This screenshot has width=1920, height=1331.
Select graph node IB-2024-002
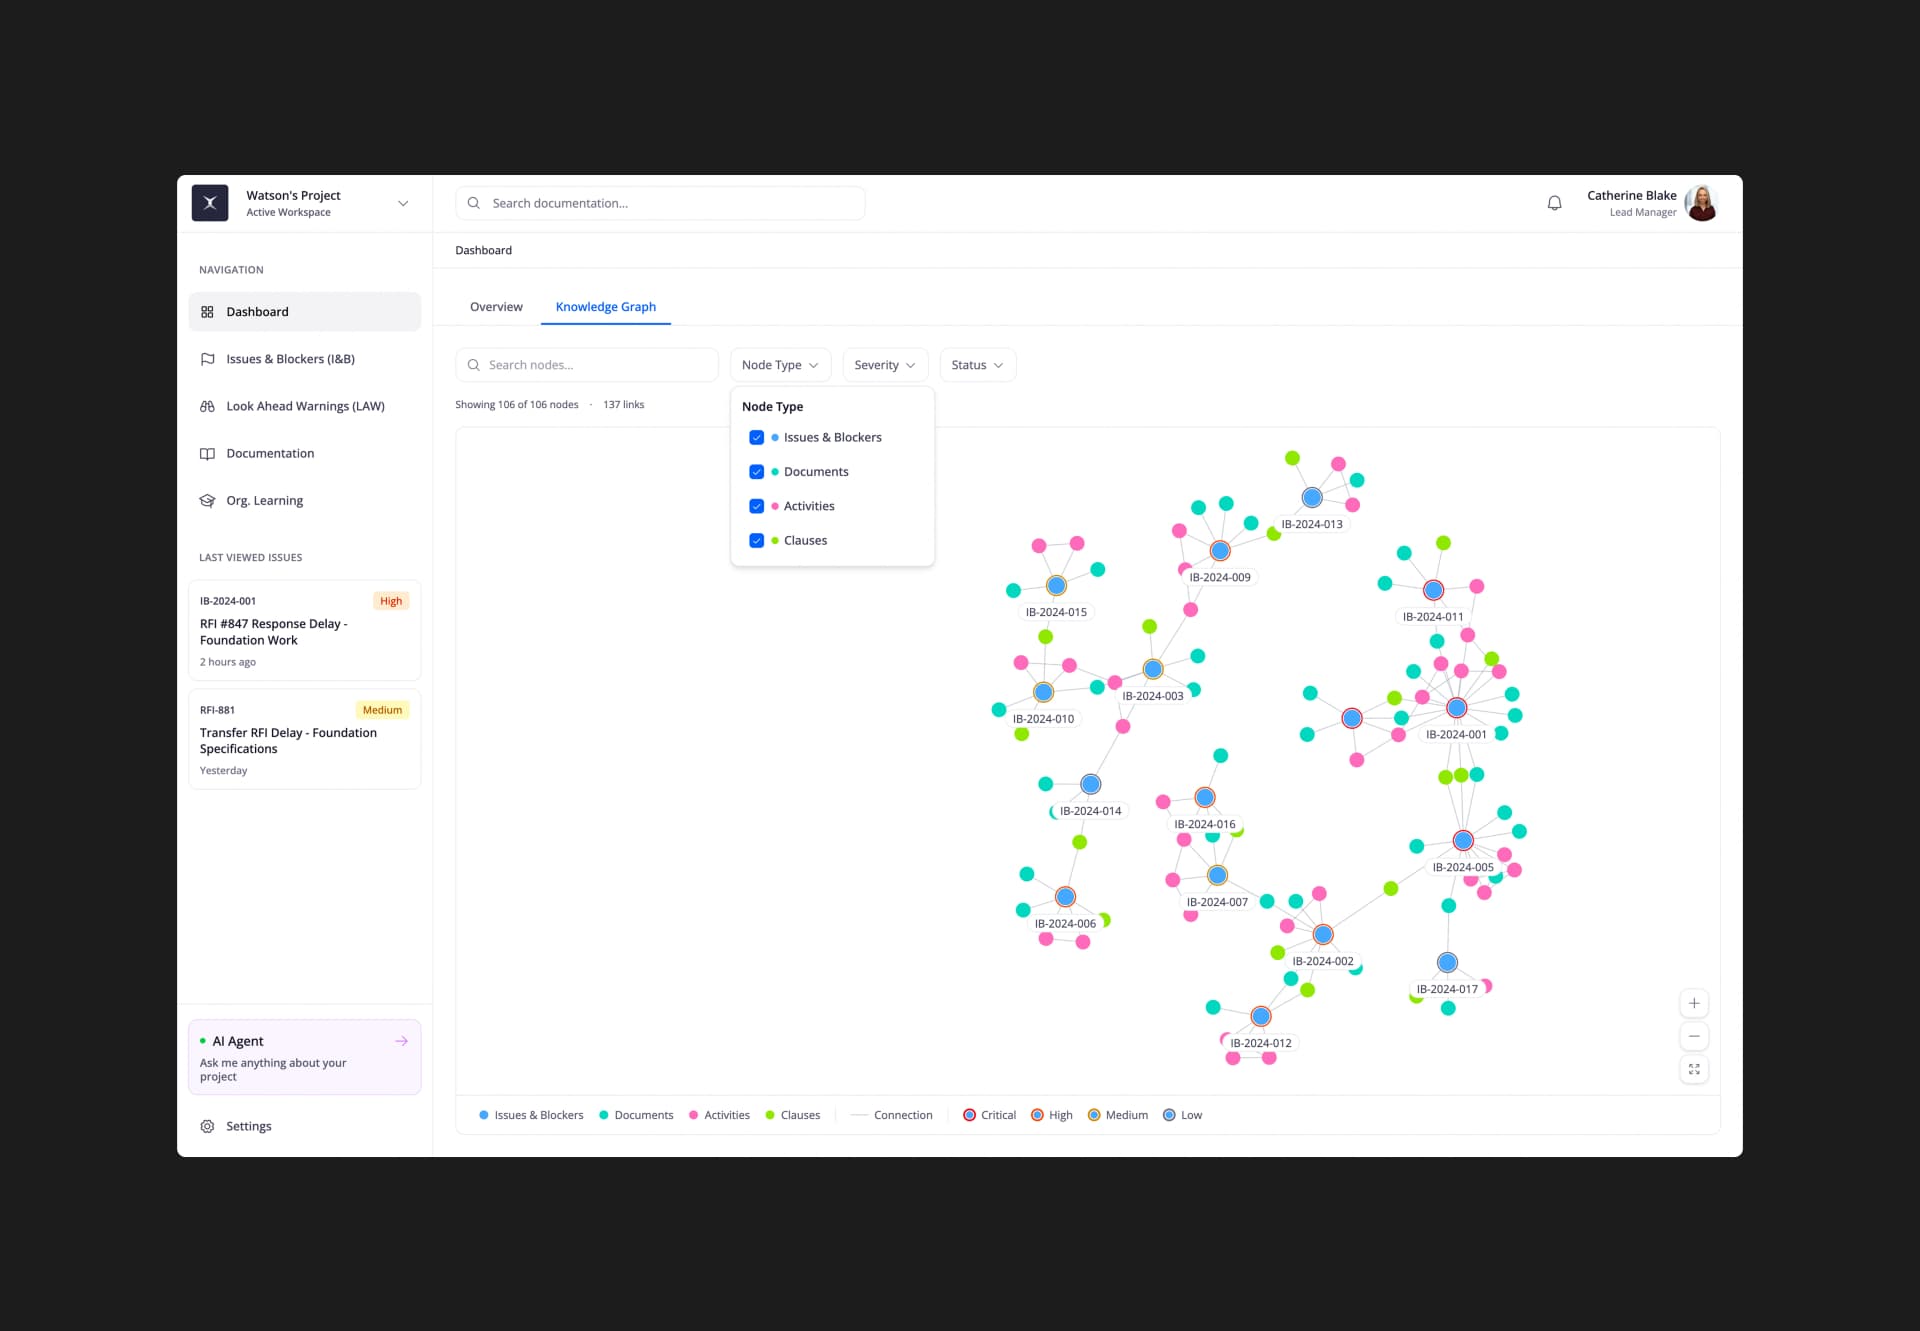[x=1323, y=934]
